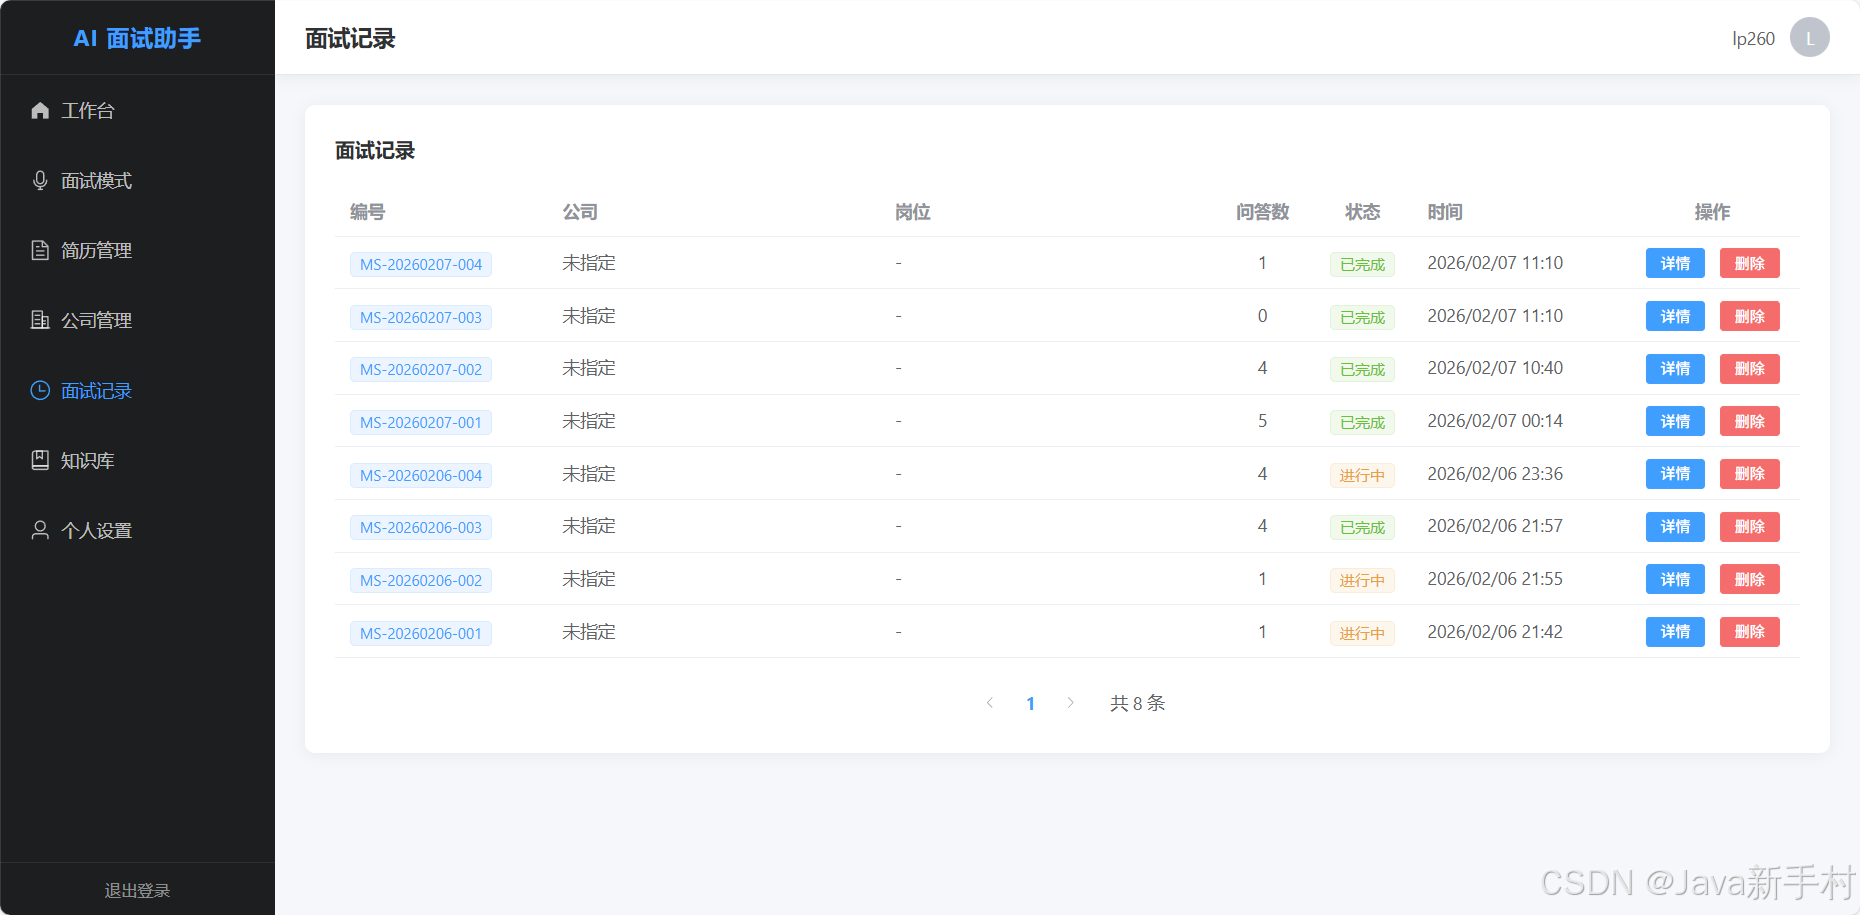Click the 编号 column header
The width and height of the screenshot is (1860, 915).
[x=367, y=211]
